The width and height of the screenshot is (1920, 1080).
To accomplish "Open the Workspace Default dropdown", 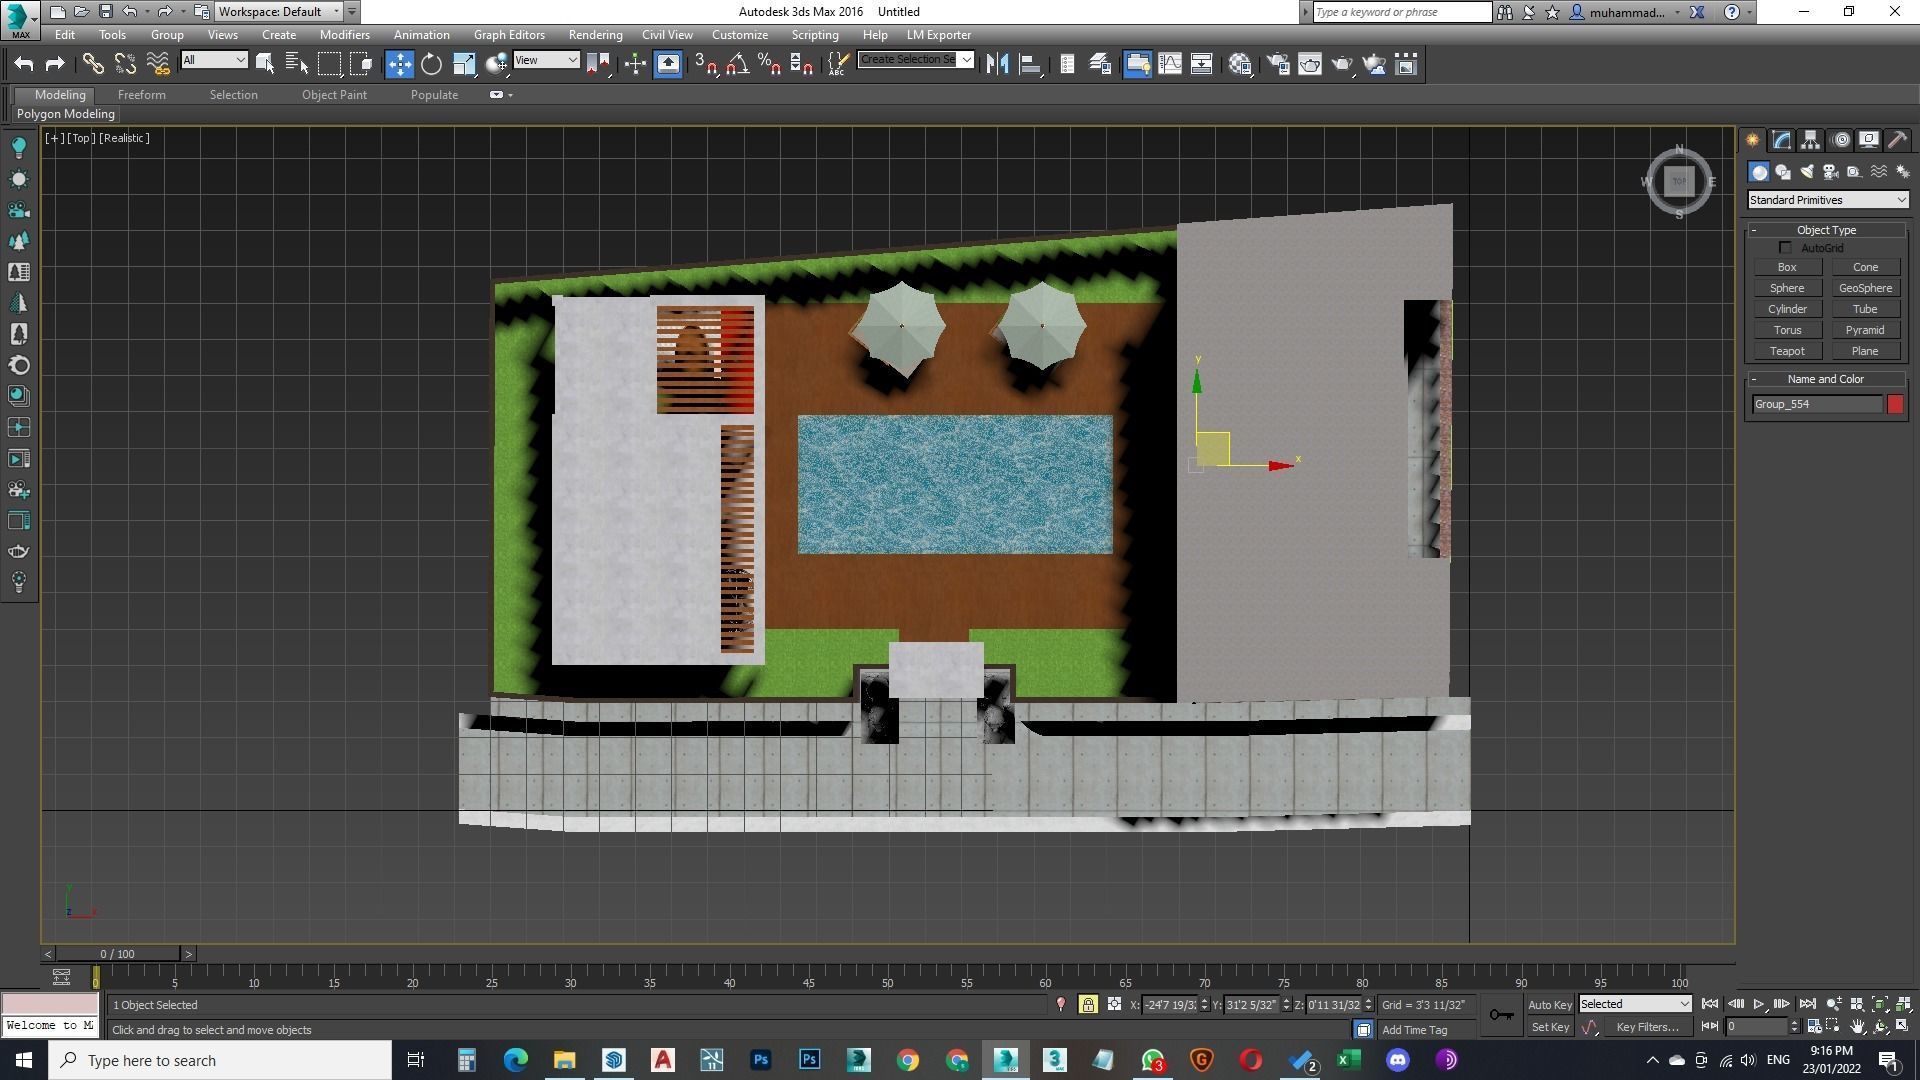I will tap(279, 12).
